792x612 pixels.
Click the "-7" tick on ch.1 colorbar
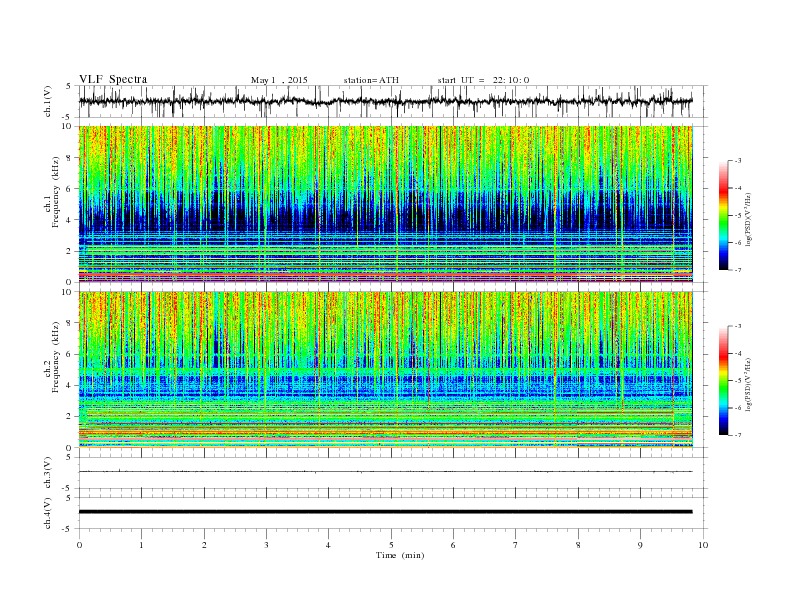[737, 270]
